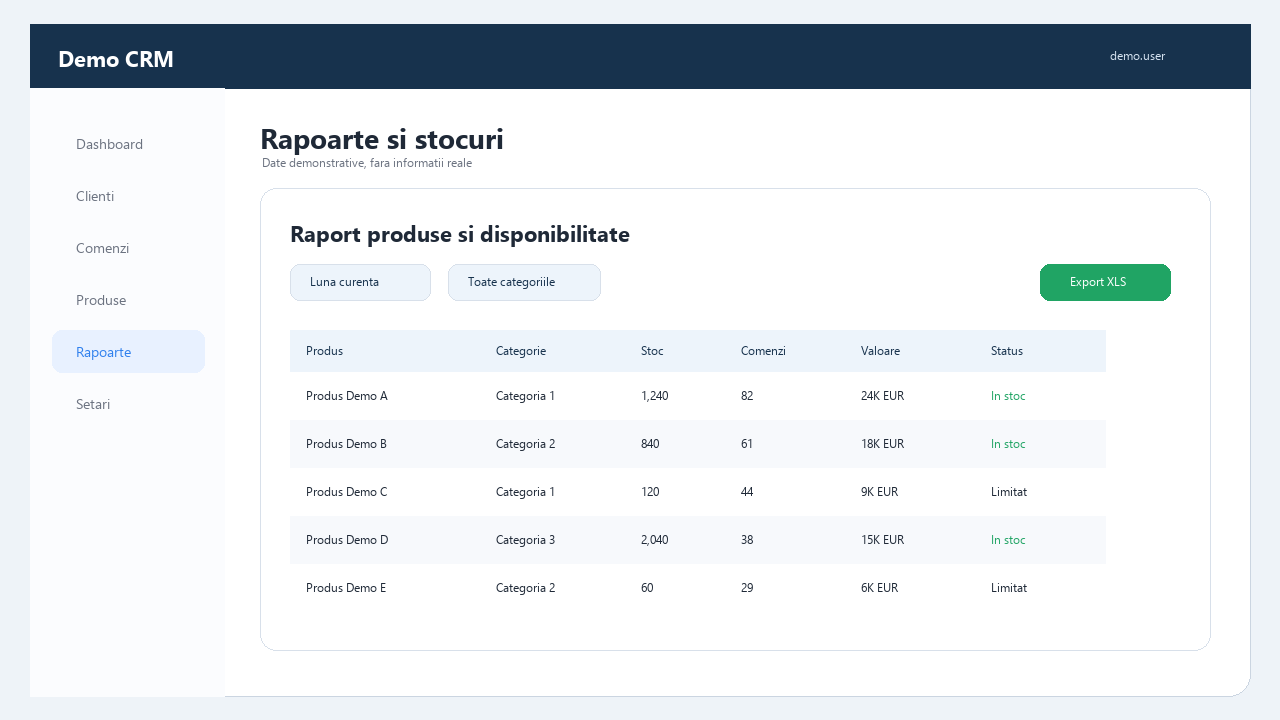The width and height of the screenshot is (1280, 720).
Task: Click Categoria 2 in Produs Demo E row
Action: [x=525, y=588]
